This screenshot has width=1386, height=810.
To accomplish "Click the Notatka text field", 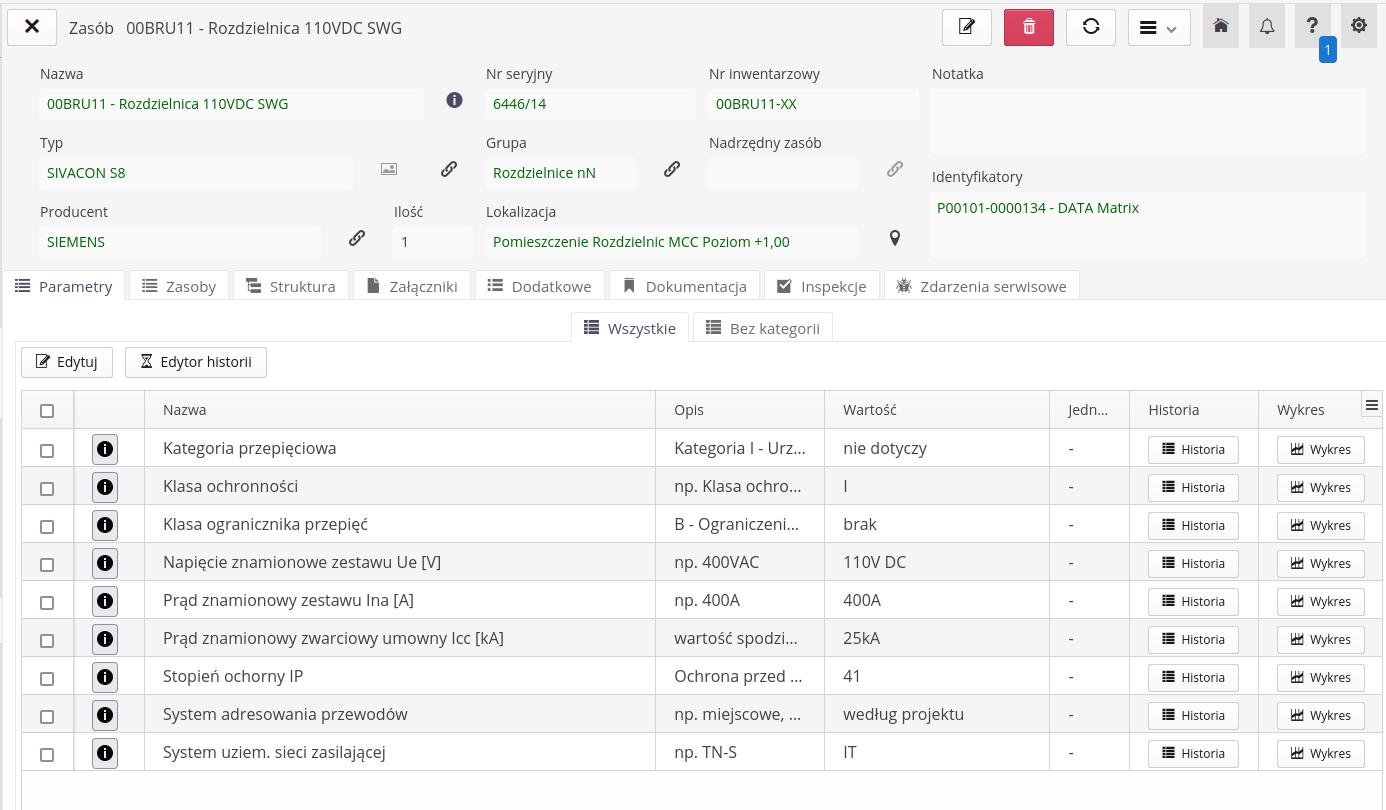I will (1147, 121).
